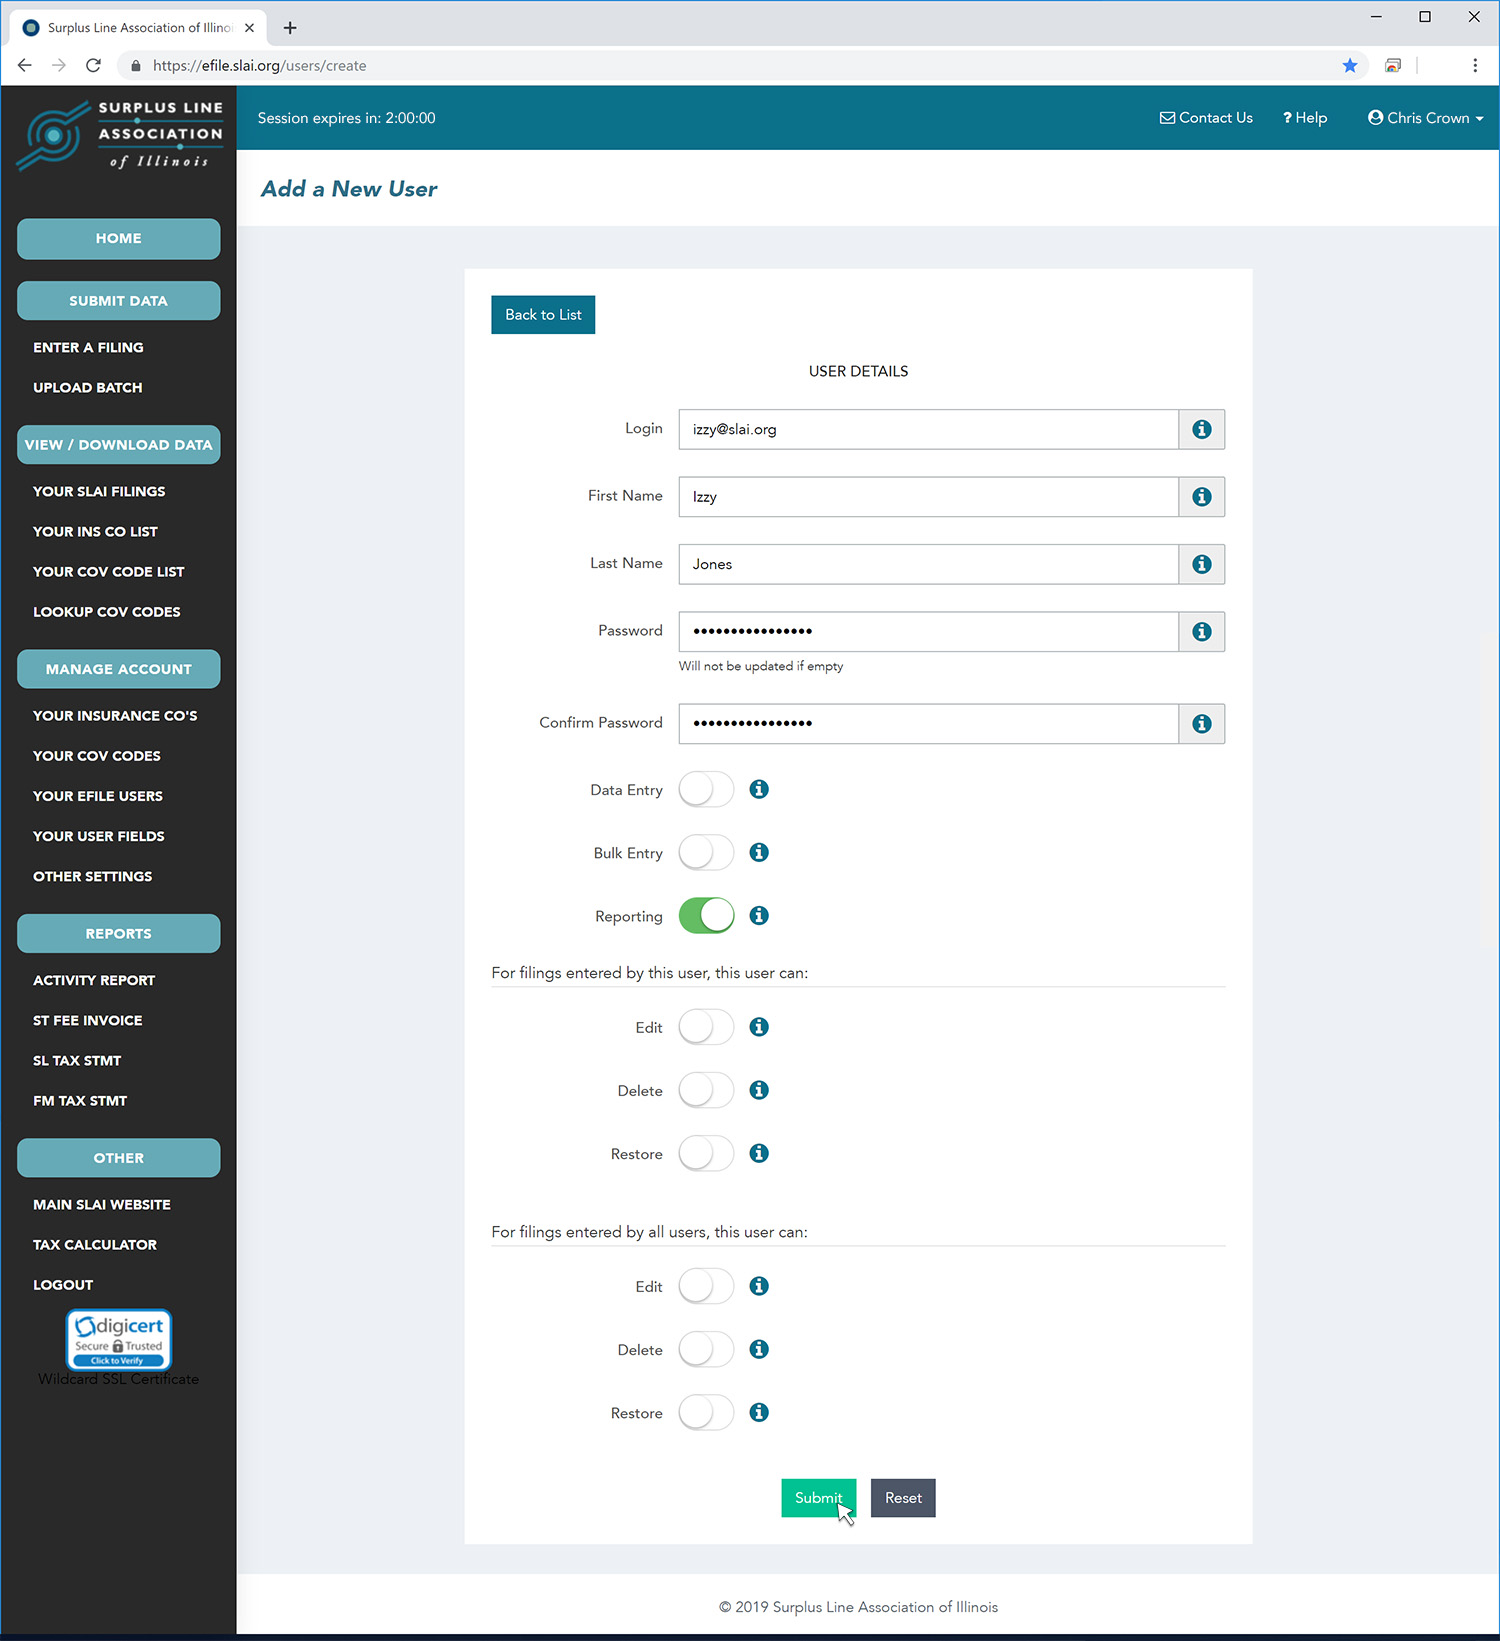The height and width of the screenshot is (1641, 1500).
Task: Click the DigiCert Secure Trusted badge
Action: click(119, 1340)
